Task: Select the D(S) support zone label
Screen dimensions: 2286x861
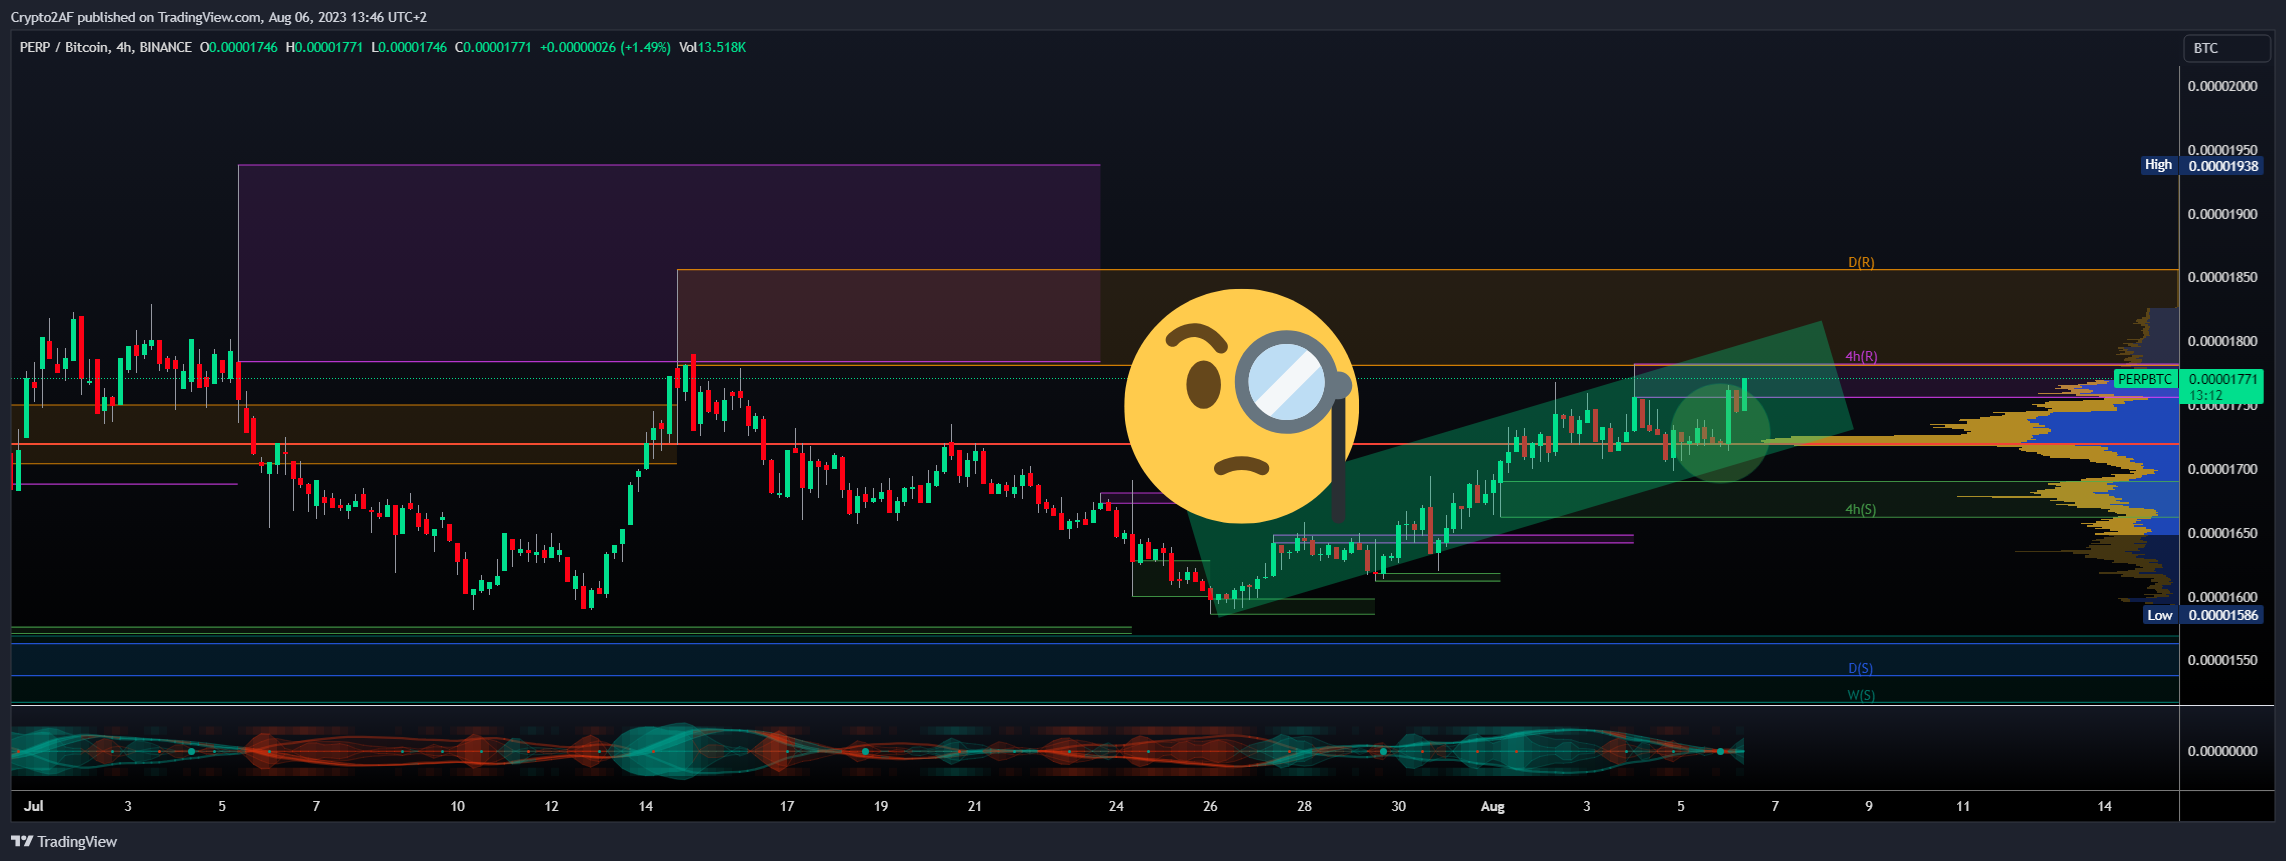Action: (1861, 668)
